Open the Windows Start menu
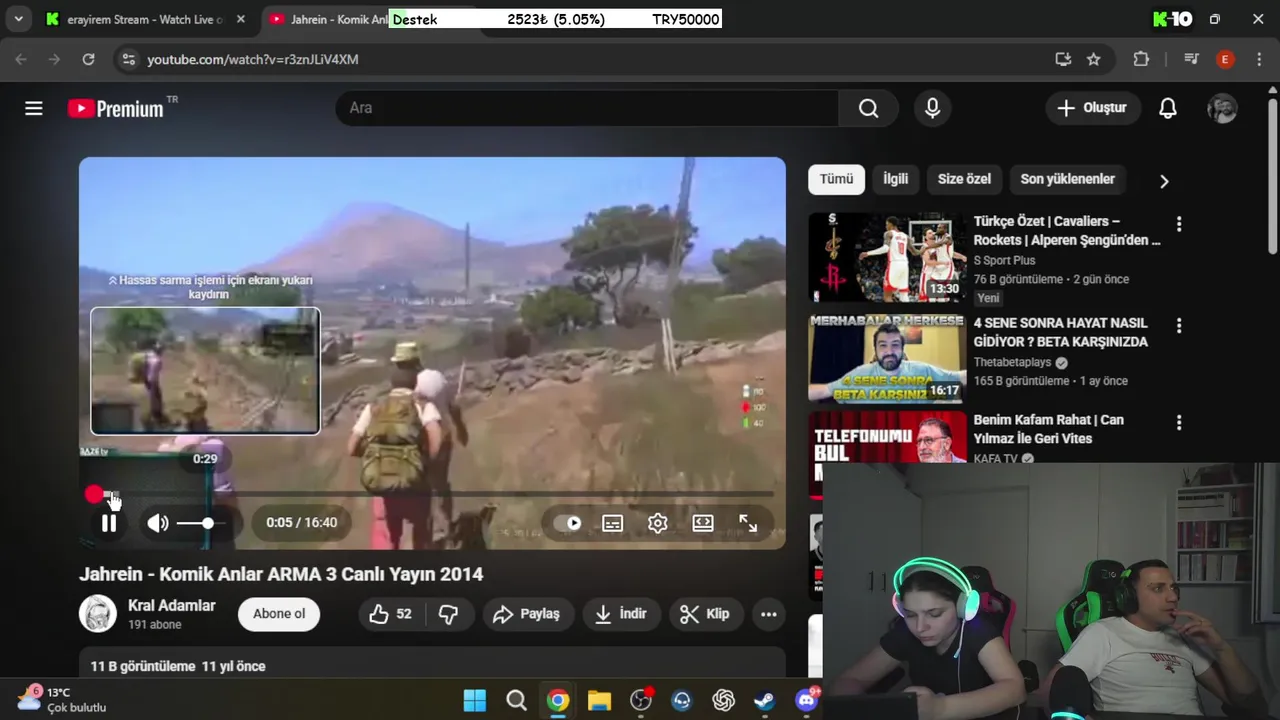 point(475,700)
